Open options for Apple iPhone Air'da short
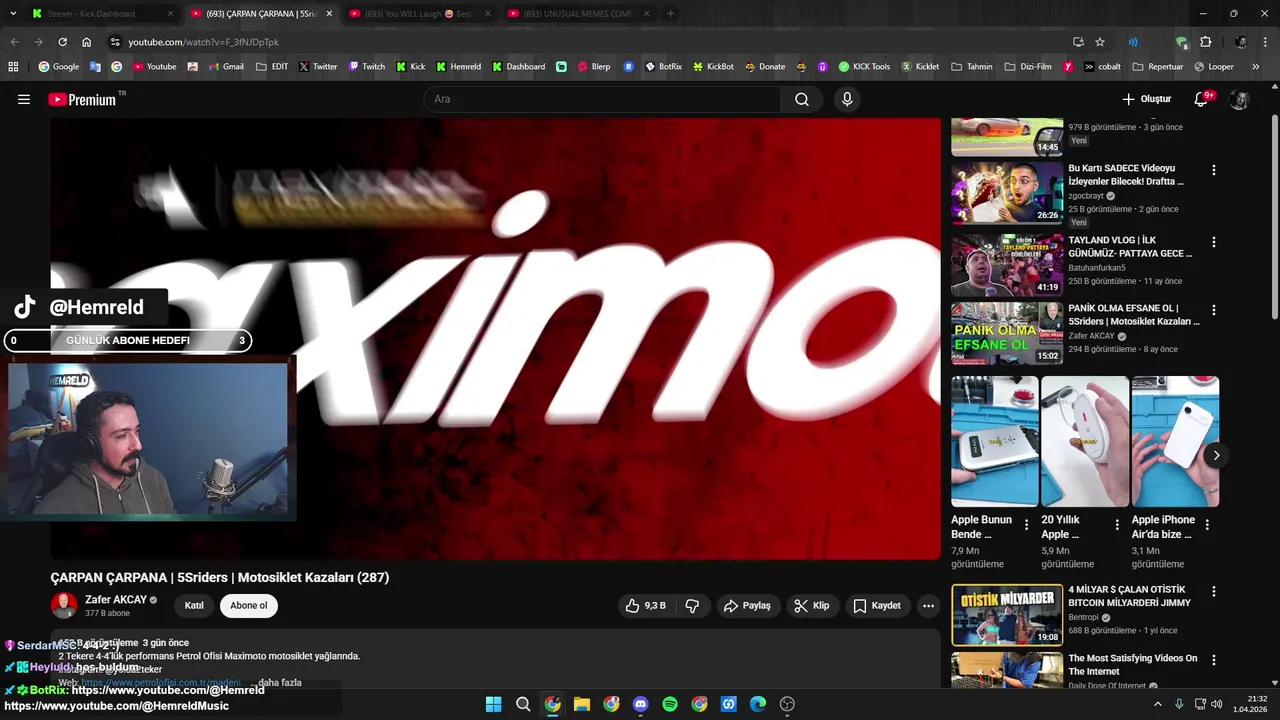 point(1207,524)
